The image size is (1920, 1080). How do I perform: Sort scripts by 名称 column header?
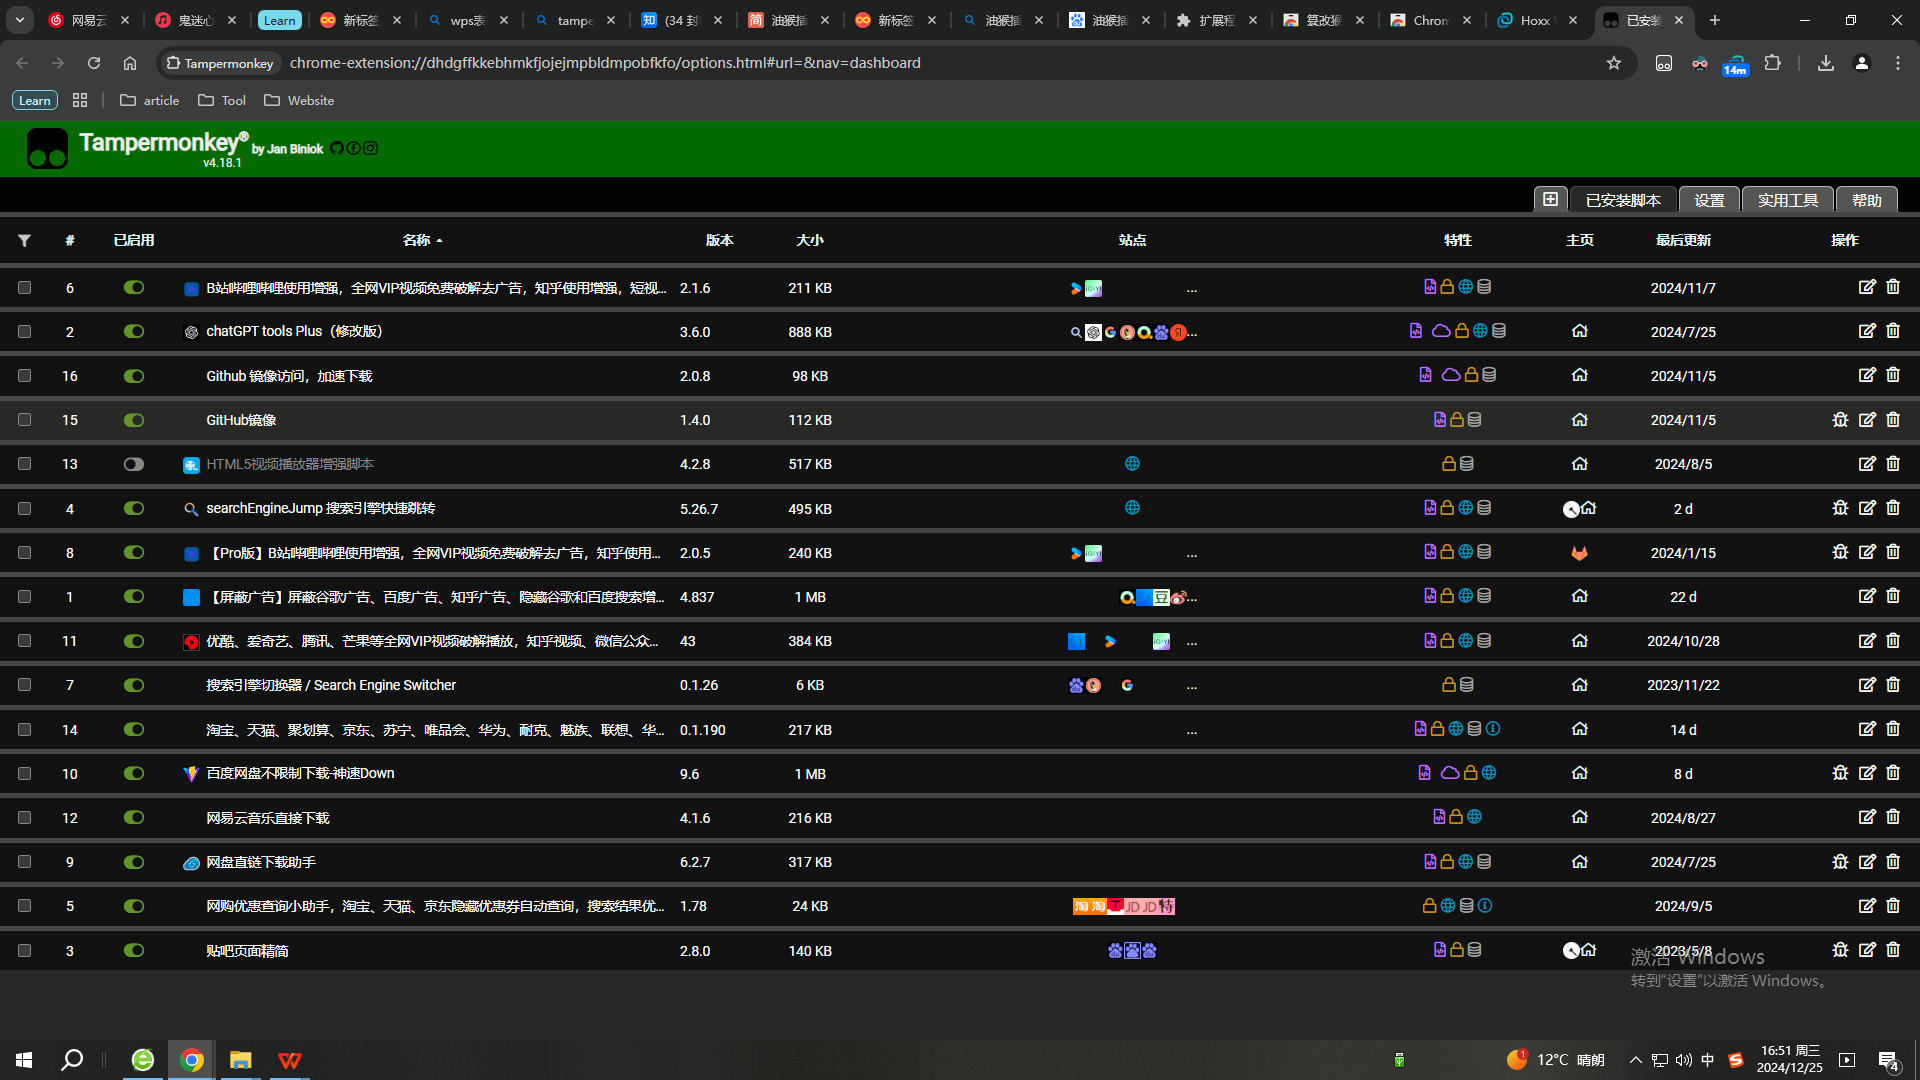click(417, 240)
